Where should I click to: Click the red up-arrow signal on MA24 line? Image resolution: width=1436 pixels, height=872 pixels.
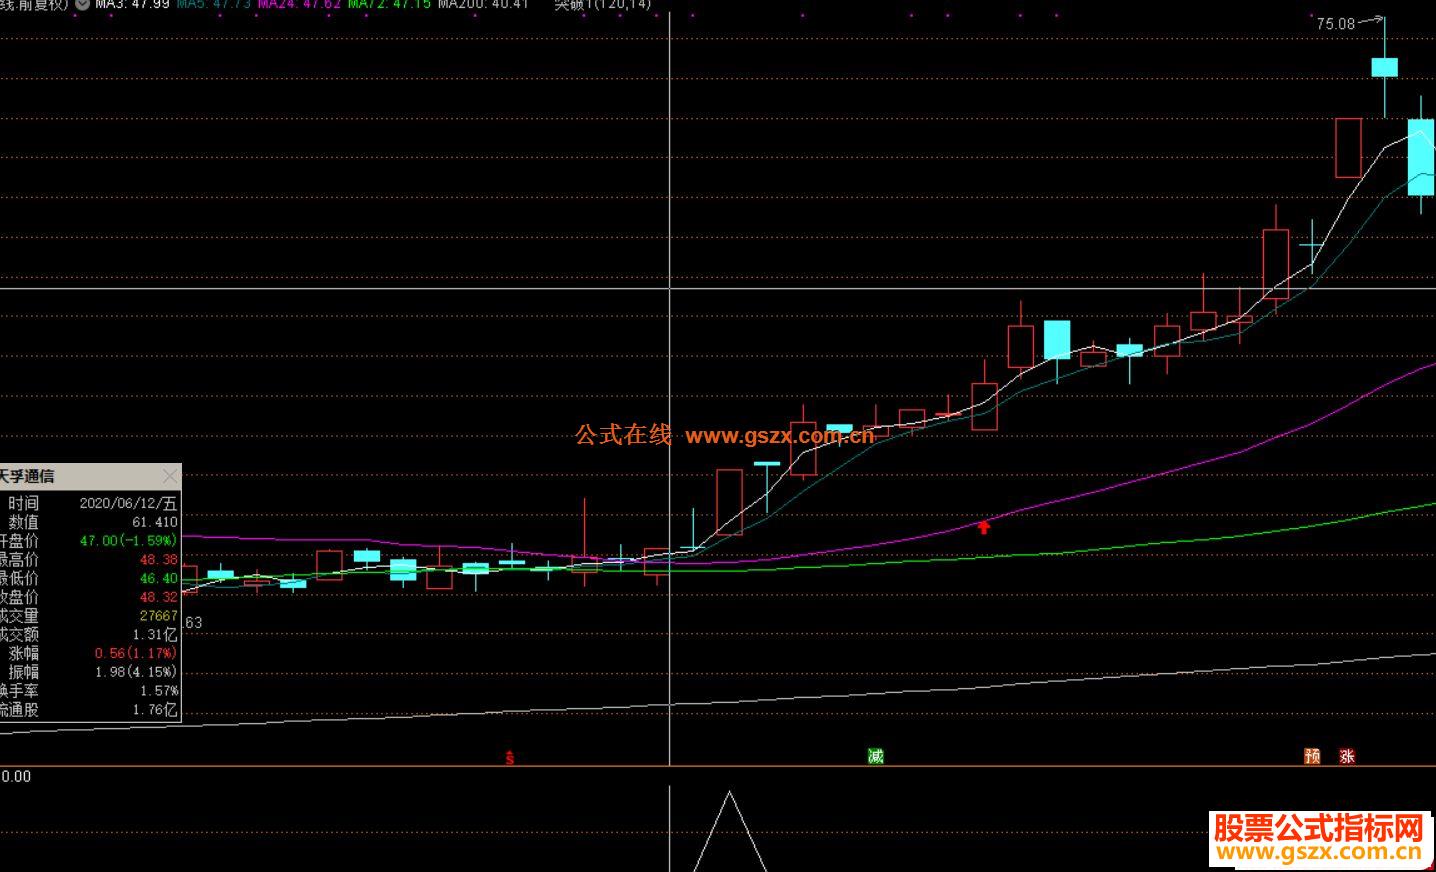(x=984, y=526)
